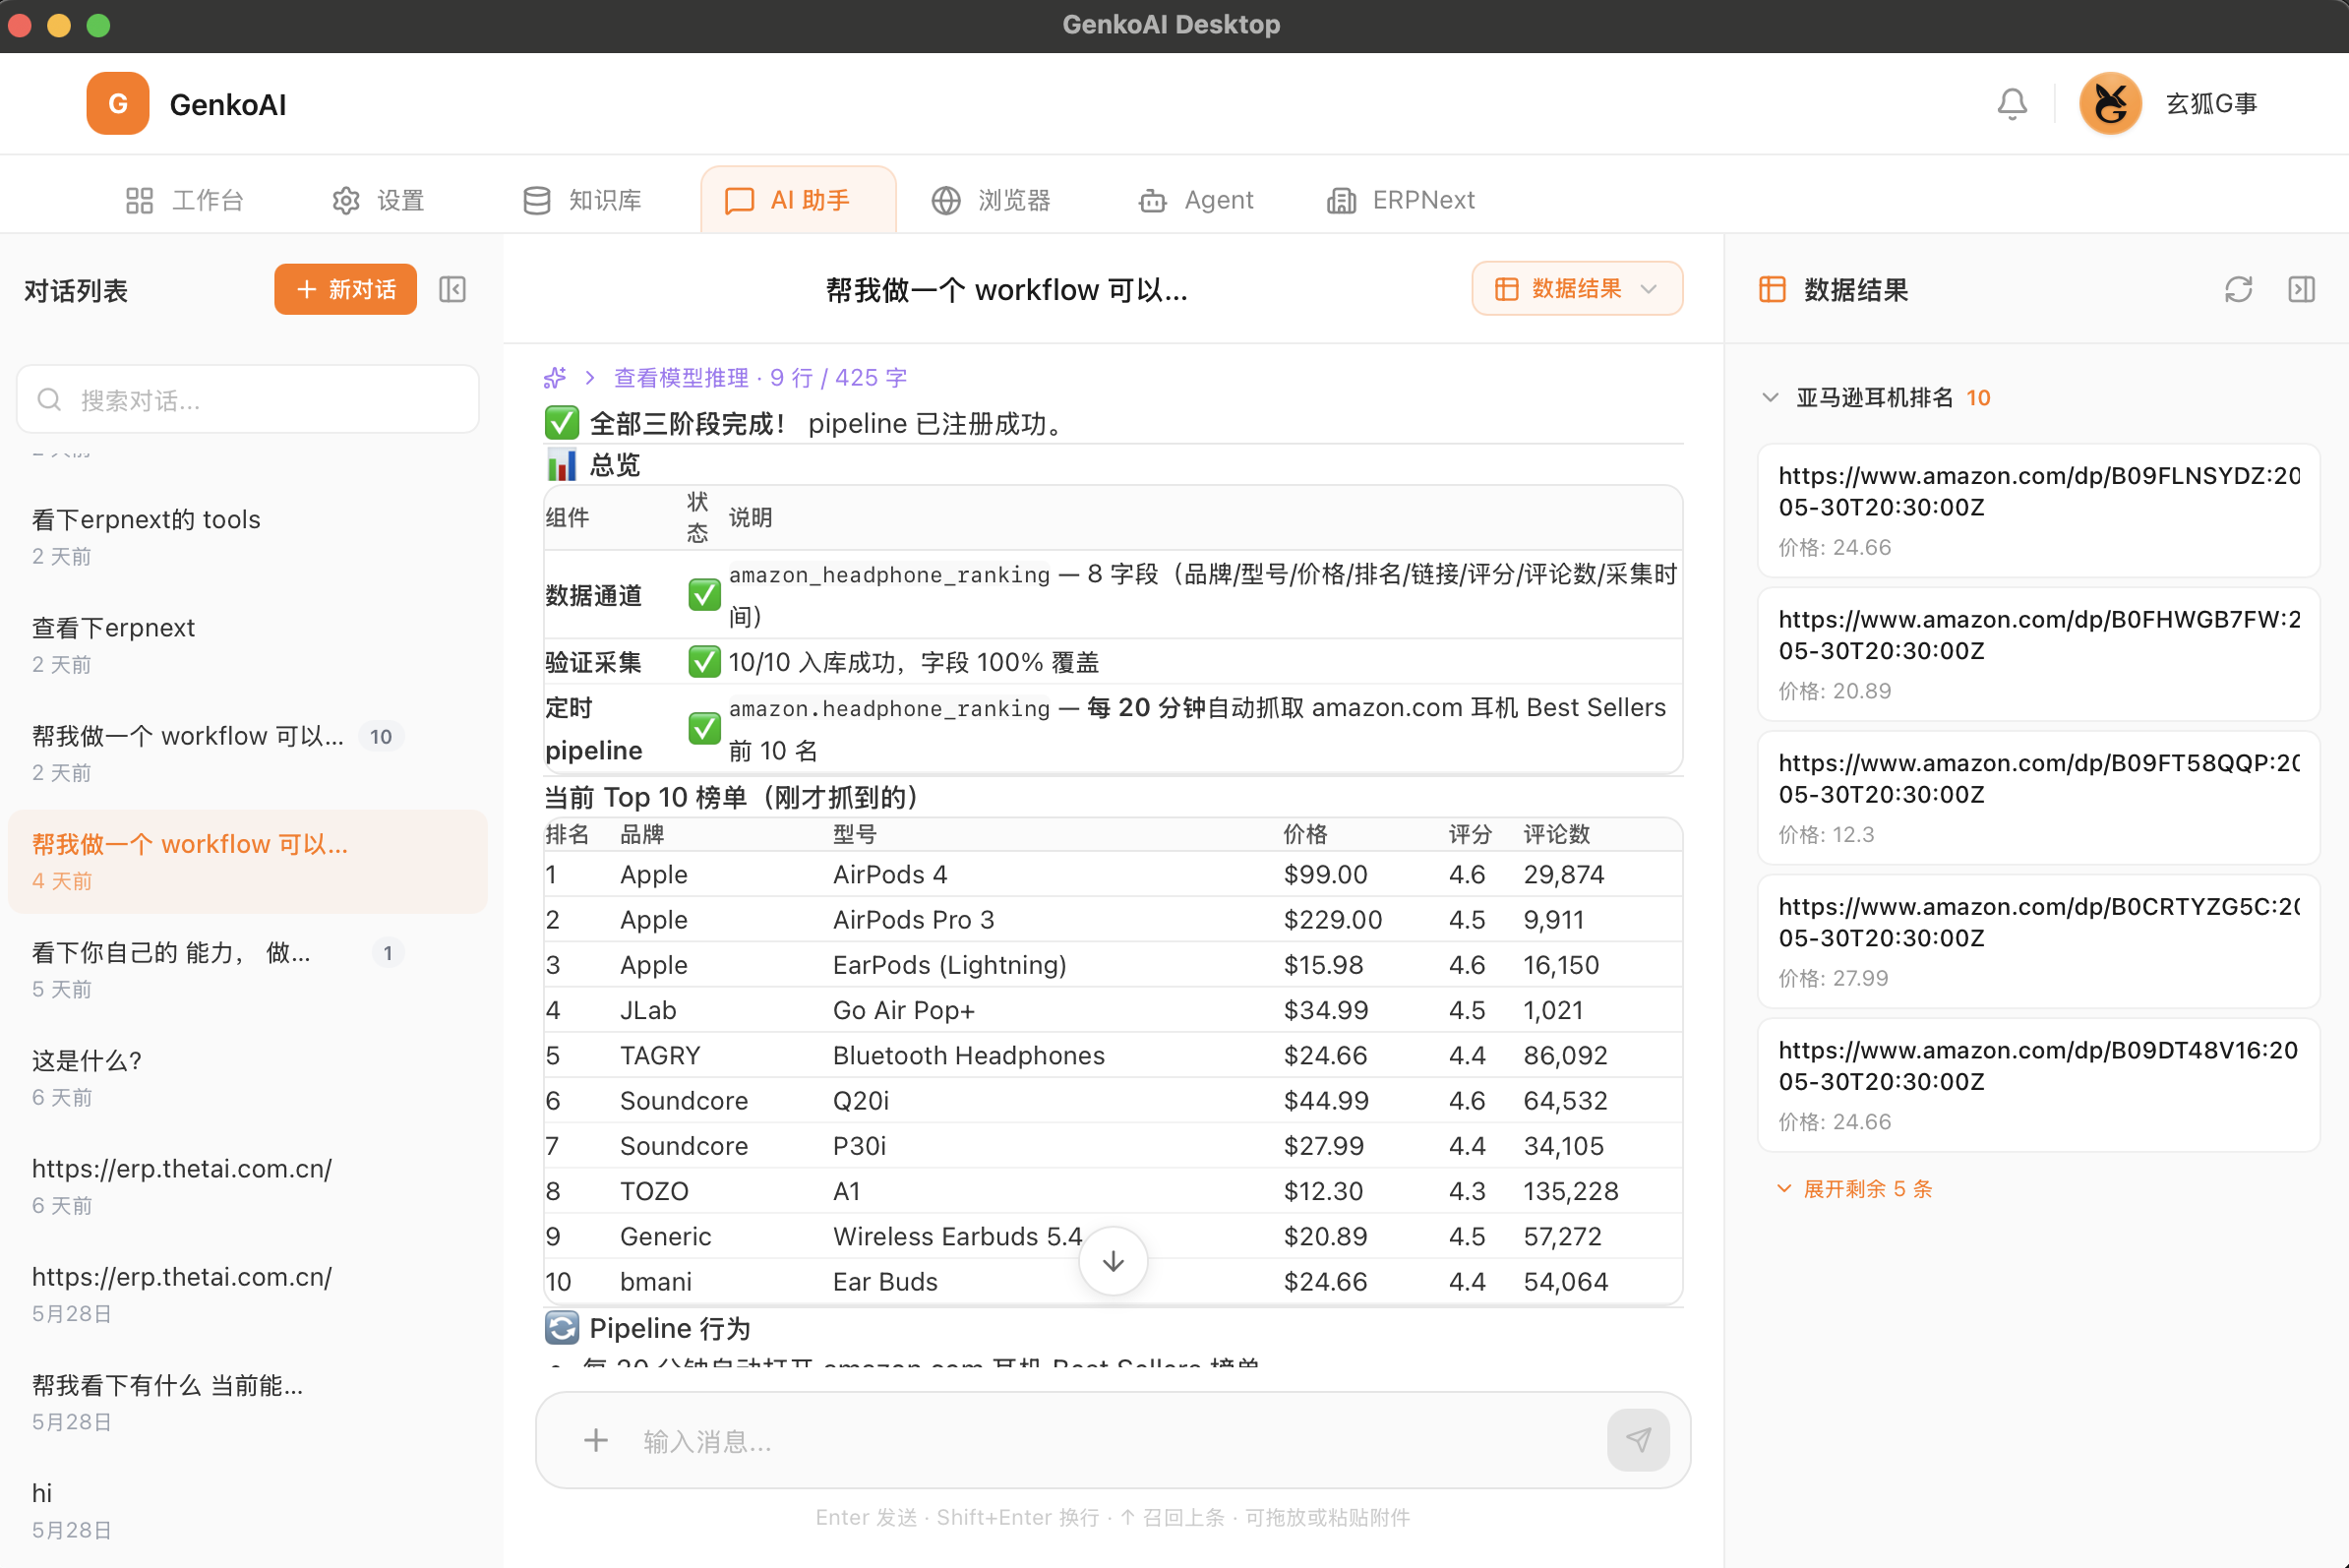Open conversation 这是什么?

point(248,1077)
